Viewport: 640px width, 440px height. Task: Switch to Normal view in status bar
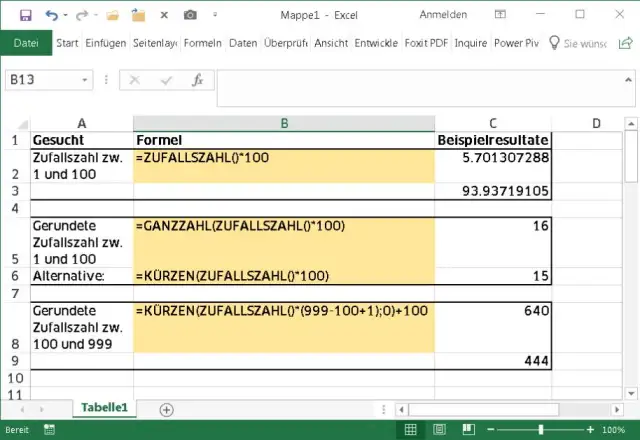coord(409,430)
